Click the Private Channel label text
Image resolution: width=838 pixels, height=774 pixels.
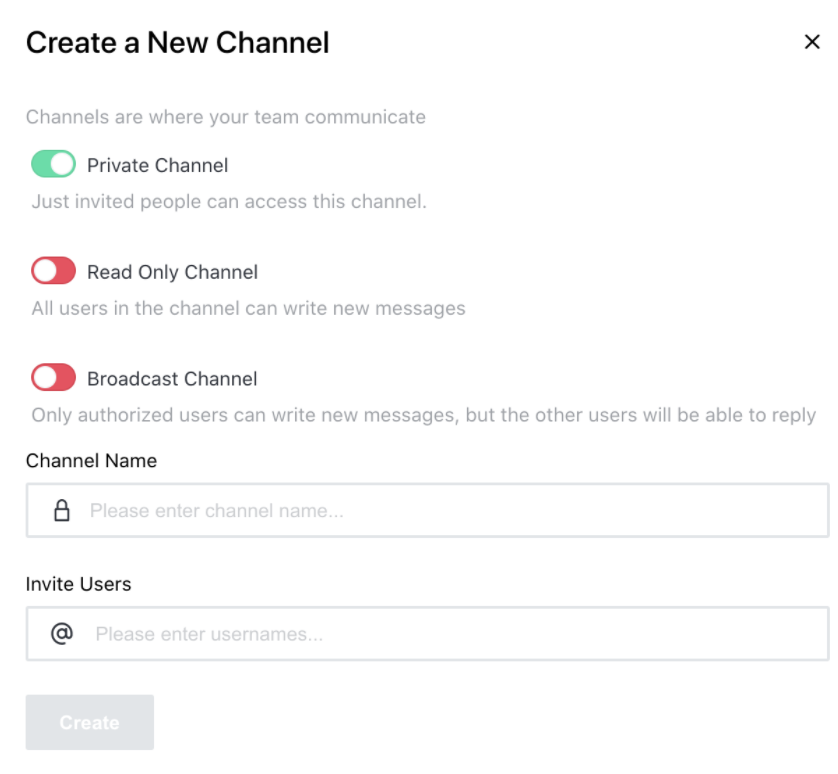[x=157, y=165]
